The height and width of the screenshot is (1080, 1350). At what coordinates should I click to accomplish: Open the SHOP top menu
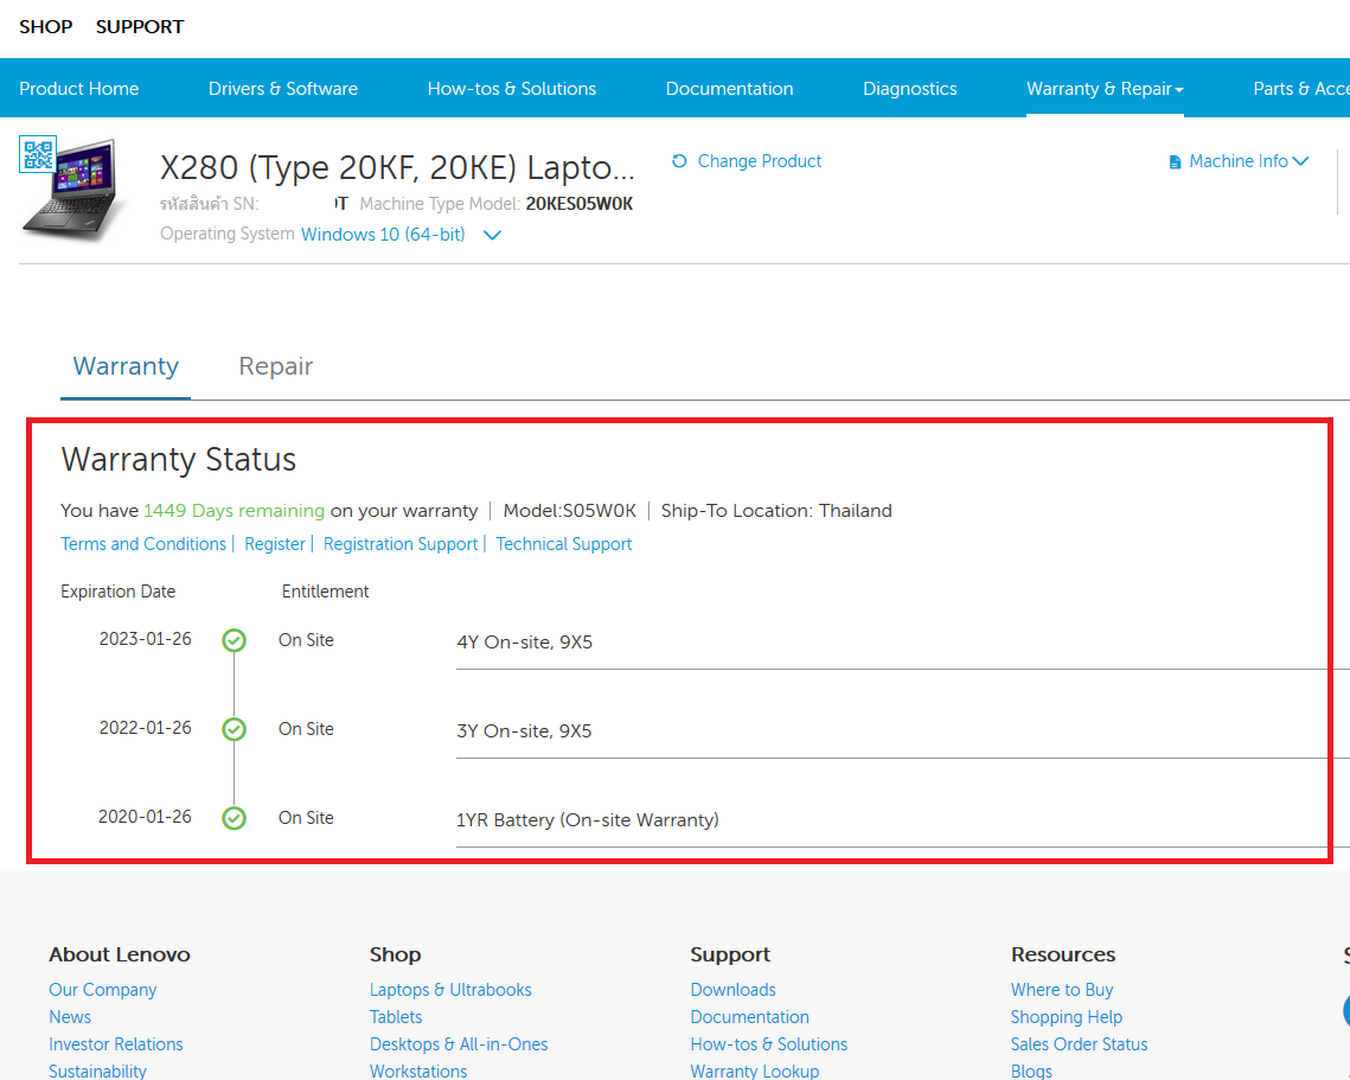coord(46,27)
